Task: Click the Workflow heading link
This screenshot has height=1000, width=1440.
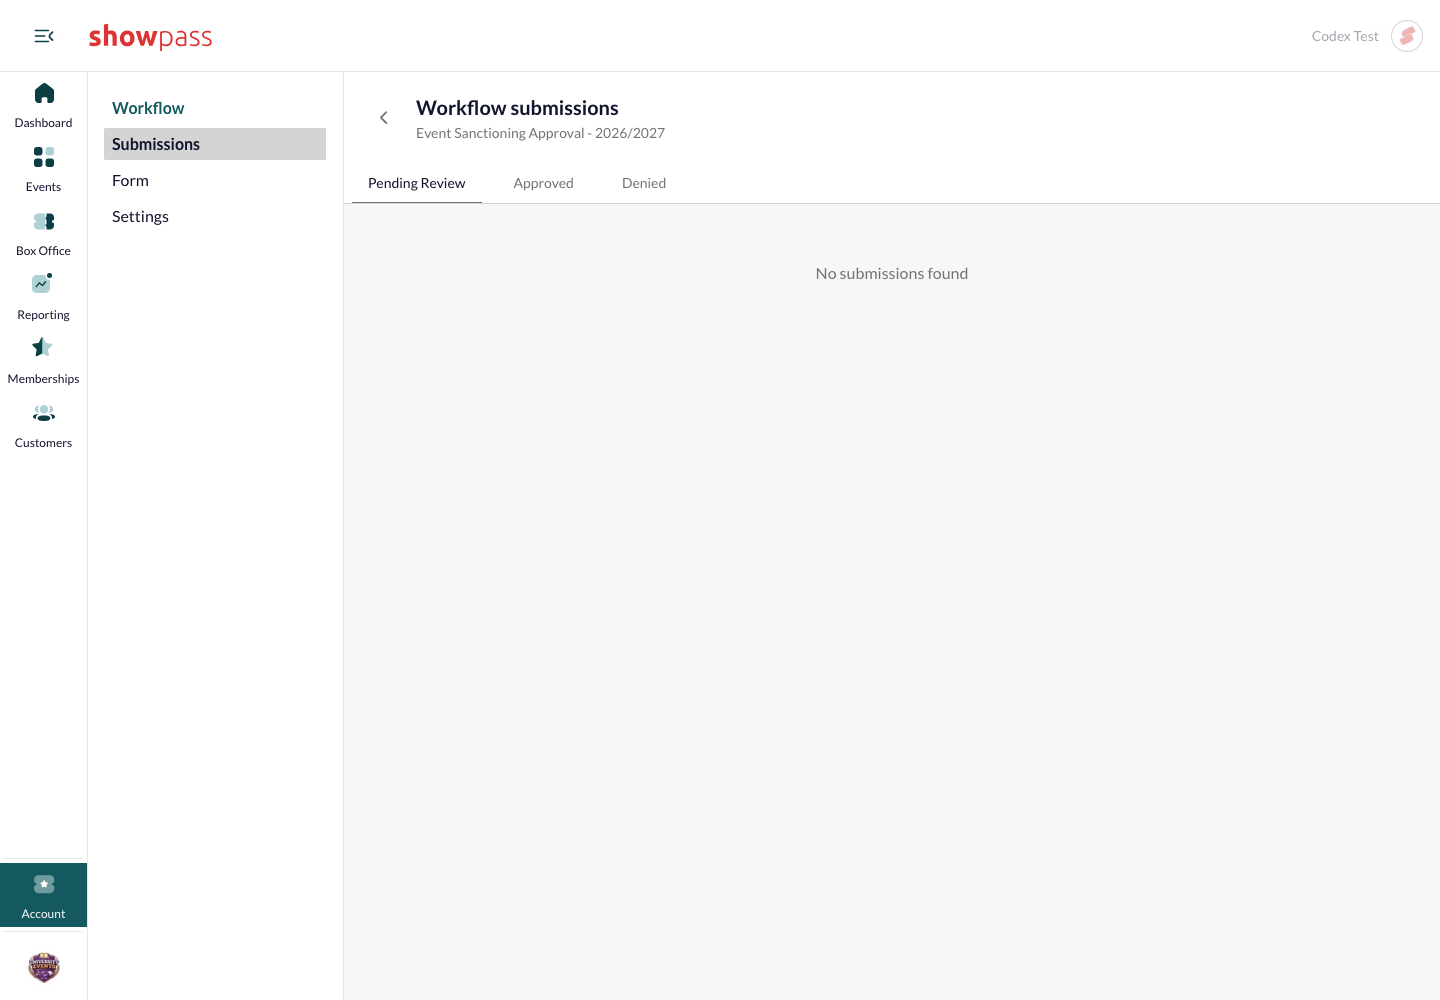Action: pyautogui.click(x=148, y=108)
